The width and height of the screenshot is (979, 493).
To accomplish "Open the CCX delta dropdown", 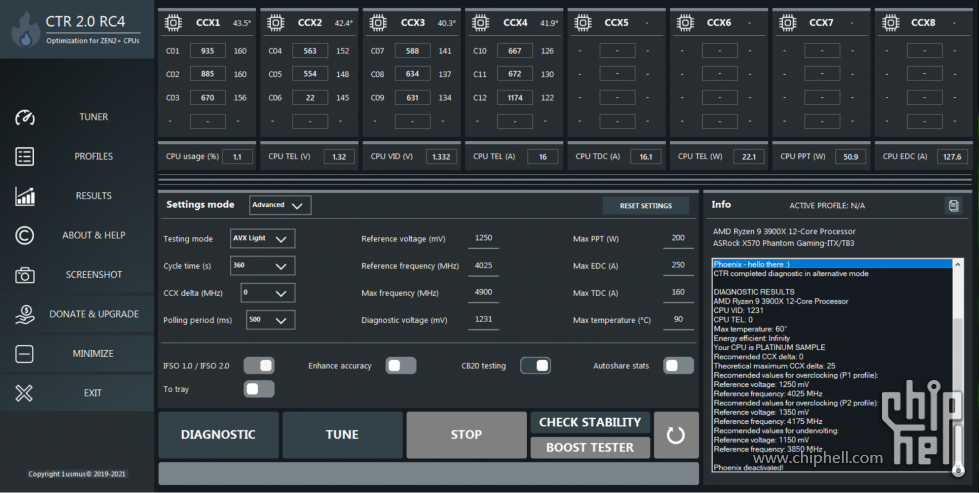I will point(268,293).
